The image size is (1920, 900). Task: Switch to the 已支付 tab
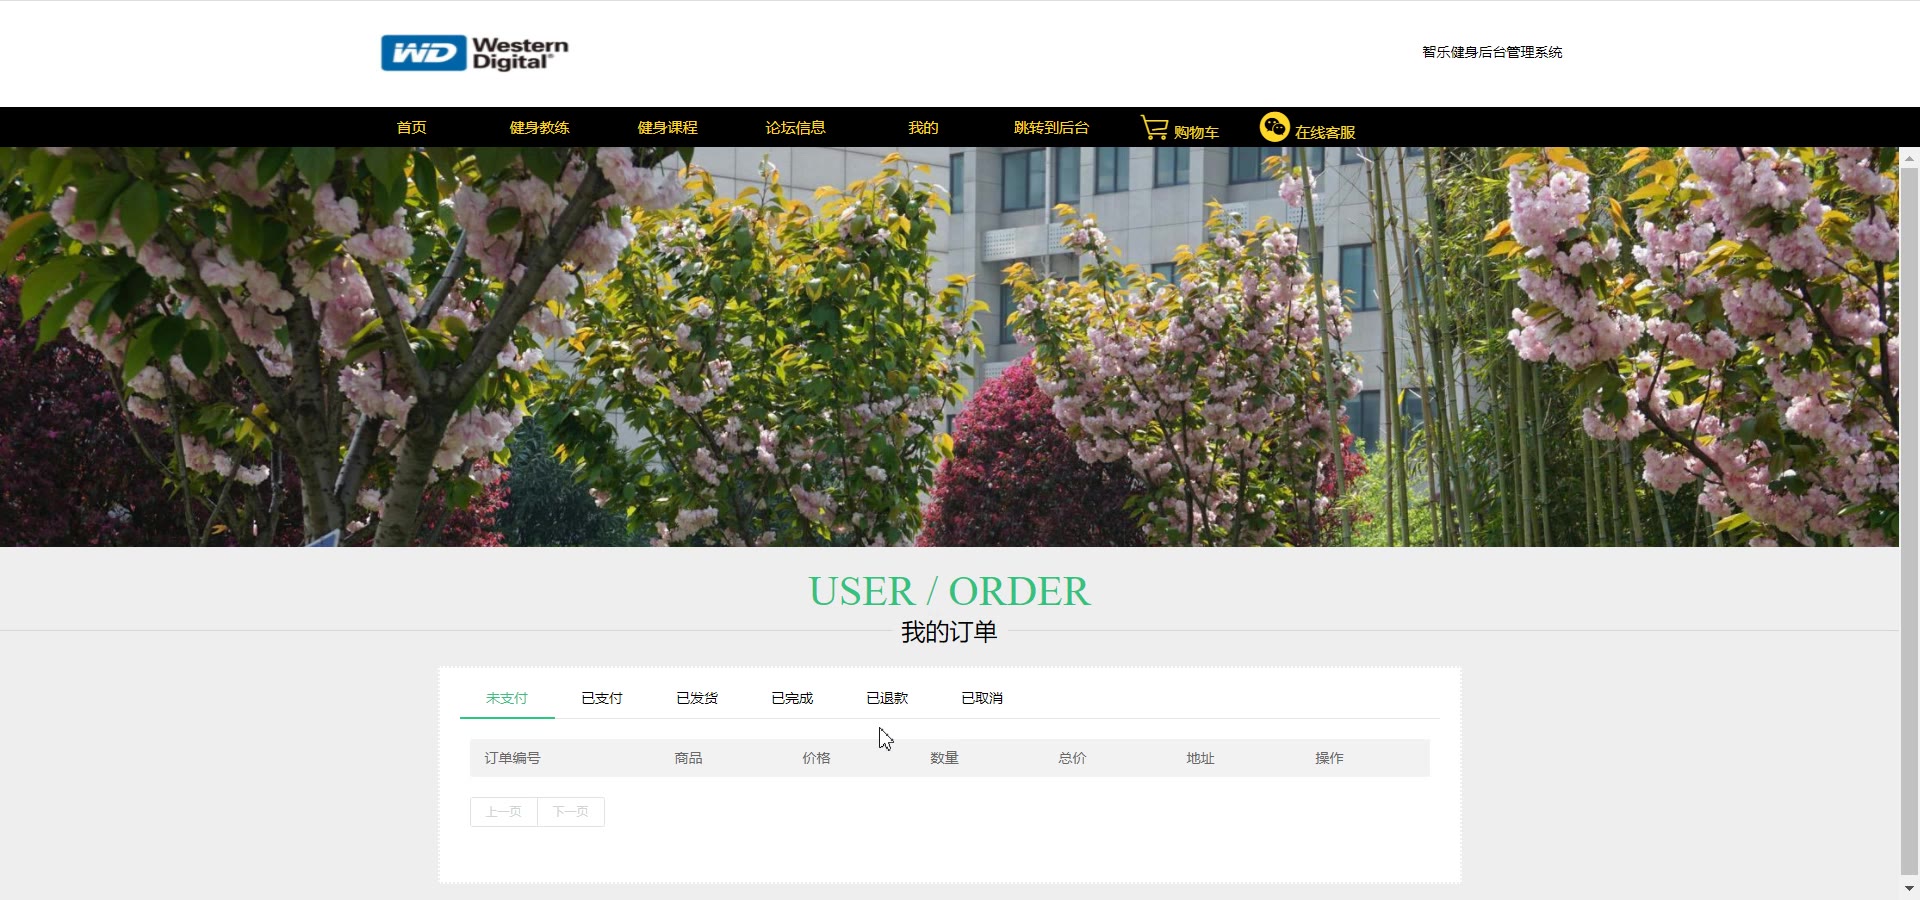602,698
